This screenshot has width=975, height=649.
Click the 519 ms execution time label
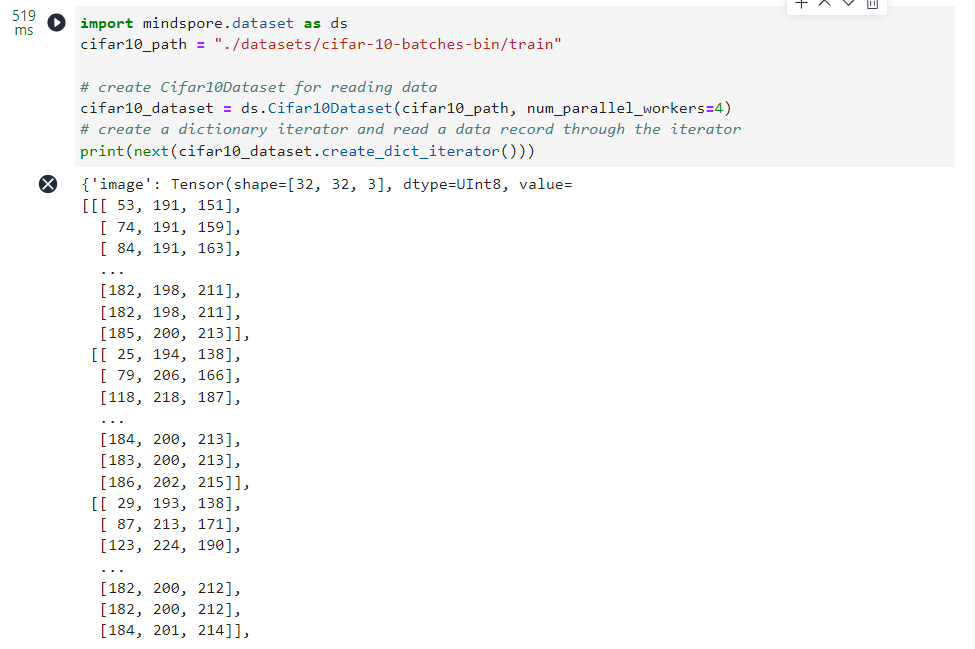[x=23, y=23]
